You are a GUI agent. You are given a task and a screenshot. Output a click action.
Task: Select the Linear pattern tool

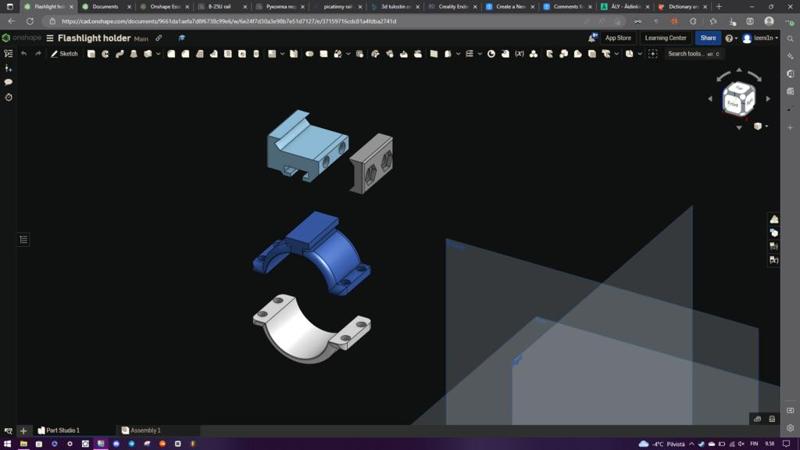tap(272, 54)
